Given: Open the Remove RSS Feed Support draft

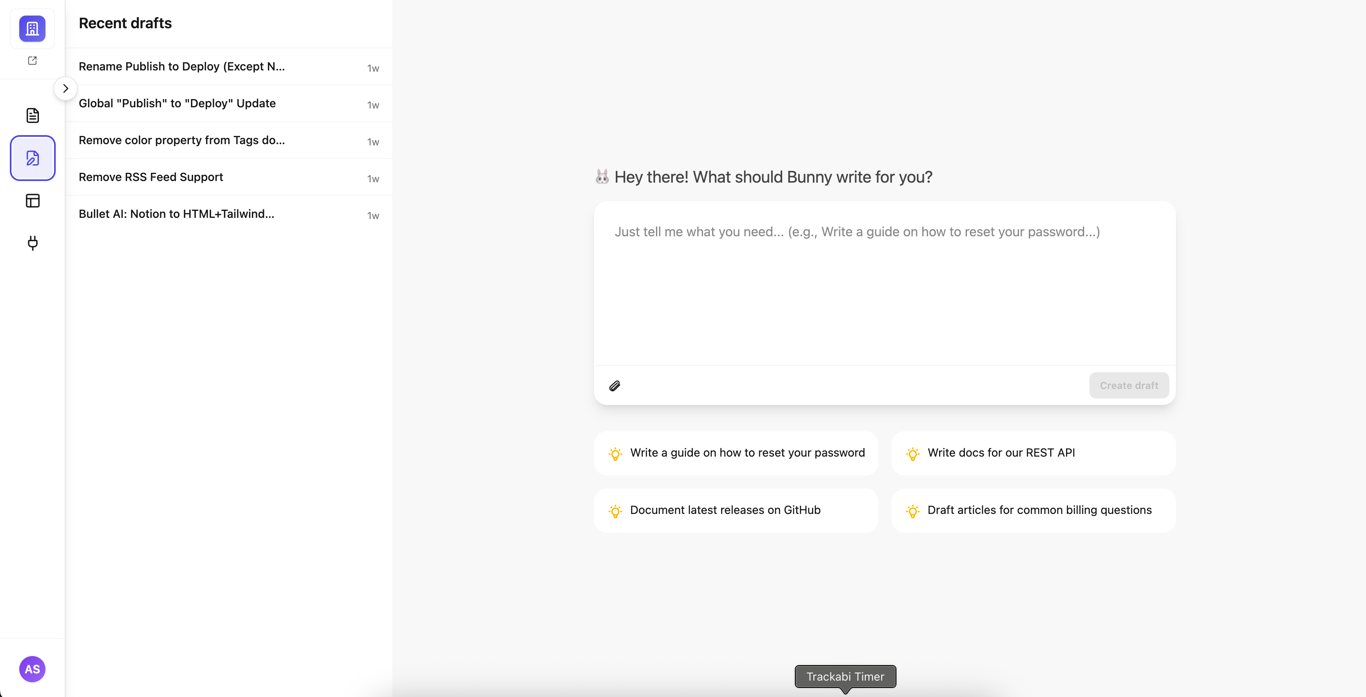Looking at the screenshot, I should (150, 177).
